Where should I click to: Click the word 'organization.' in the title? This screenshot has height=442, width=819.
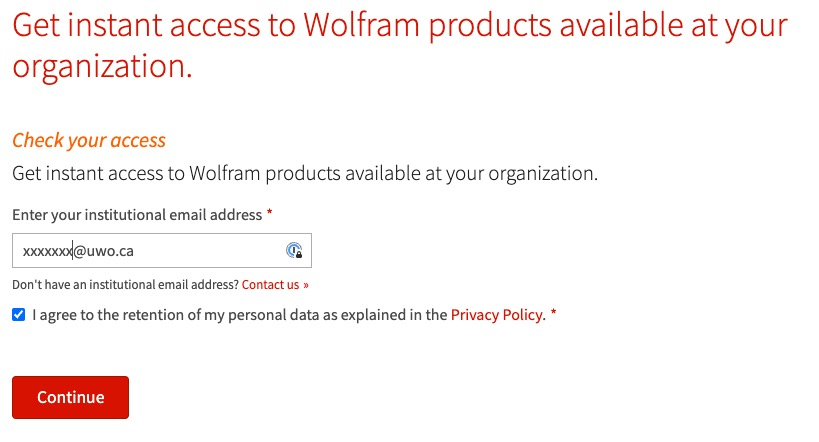[x=102, y=67]
